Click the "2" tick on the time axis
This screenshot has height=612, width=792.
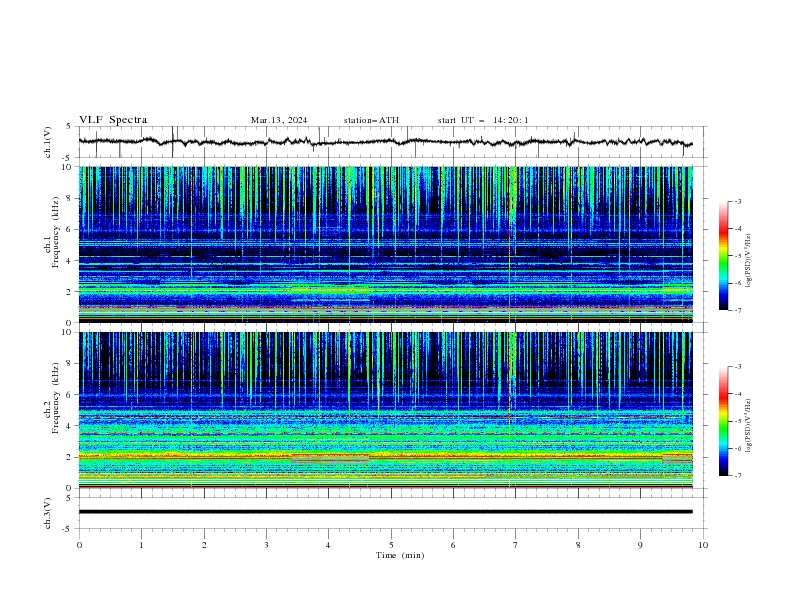pos(204,545)
